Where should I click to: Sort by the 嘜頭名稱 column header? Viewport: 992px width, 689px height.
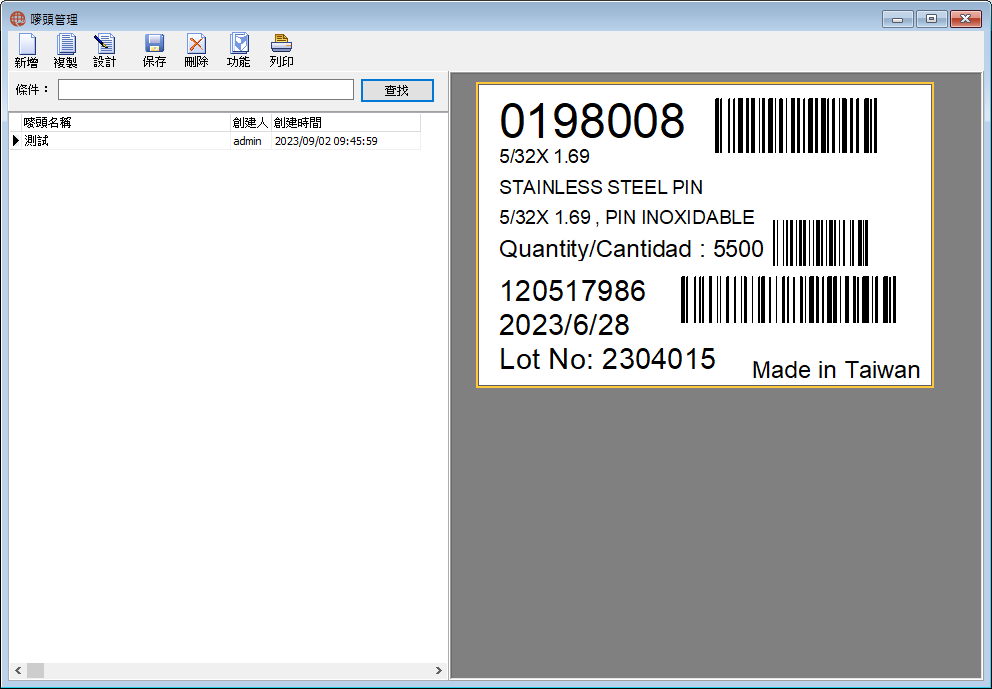pyautogui.click(x=126, y=122)
